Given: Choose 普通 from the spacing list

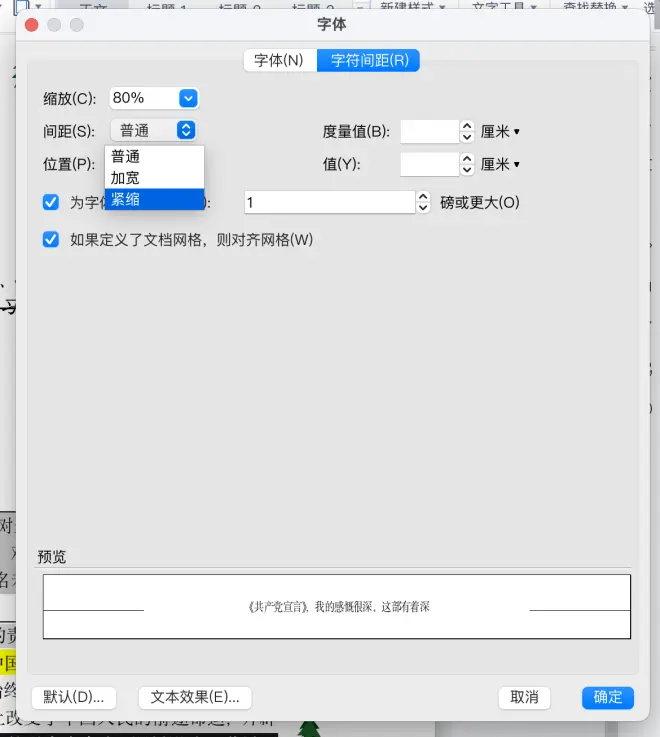Looking at the screenshot, I should (154, 157).
